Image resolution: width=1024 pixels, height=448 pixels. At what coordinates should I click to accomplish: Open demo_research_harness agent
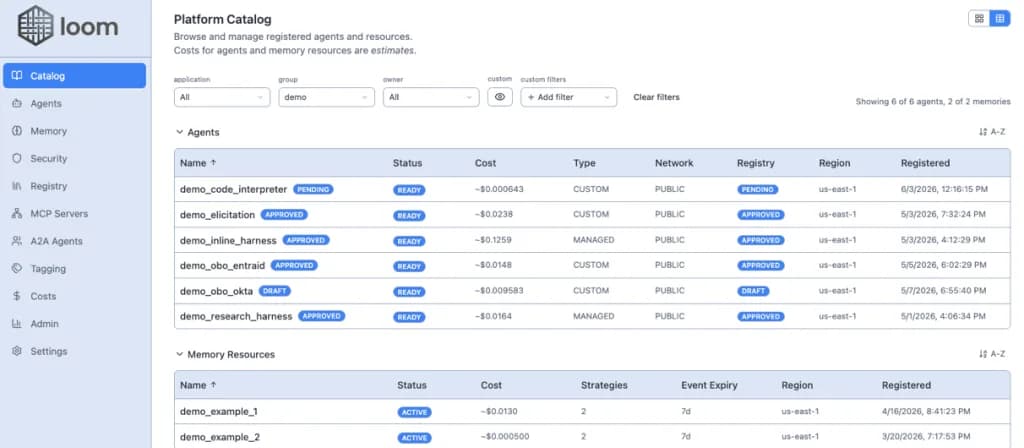click(x=236, y=317)
